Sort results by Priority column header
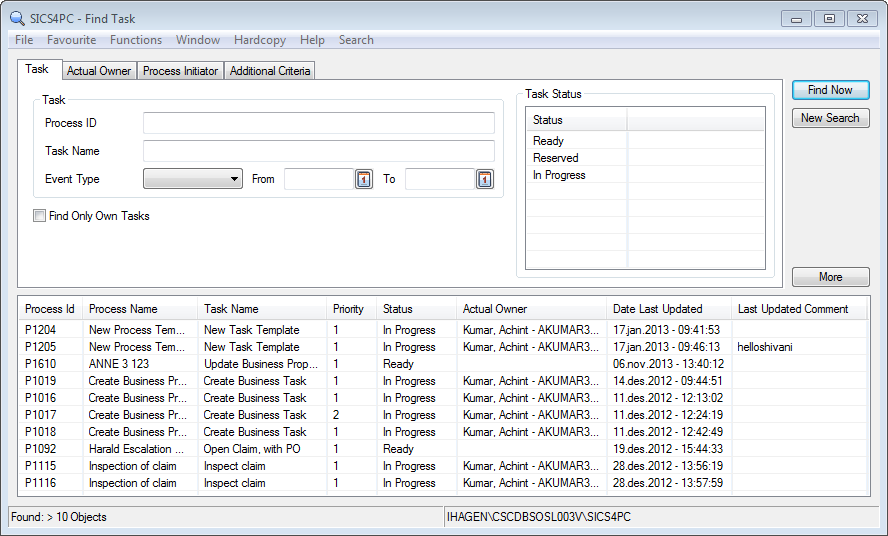Image resolution: width=888 pixels, height=536 pixels. click(x=351, y=309)
